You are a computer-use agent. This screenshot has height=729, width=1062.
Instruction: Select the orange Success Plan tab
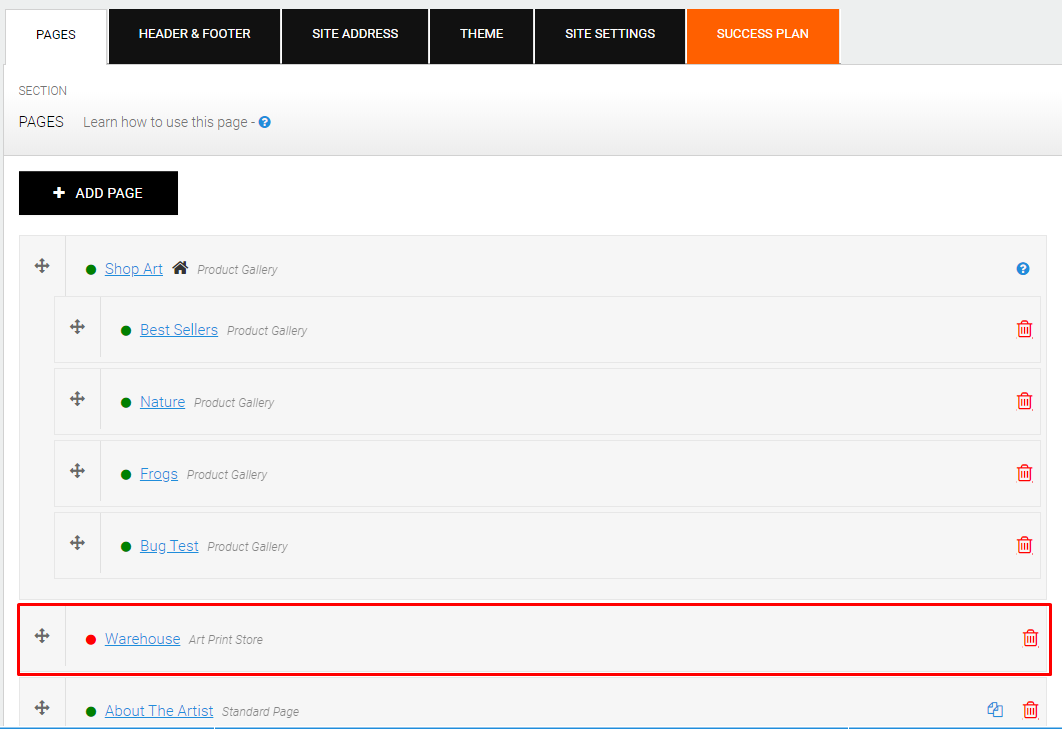(x=763, y=36)
